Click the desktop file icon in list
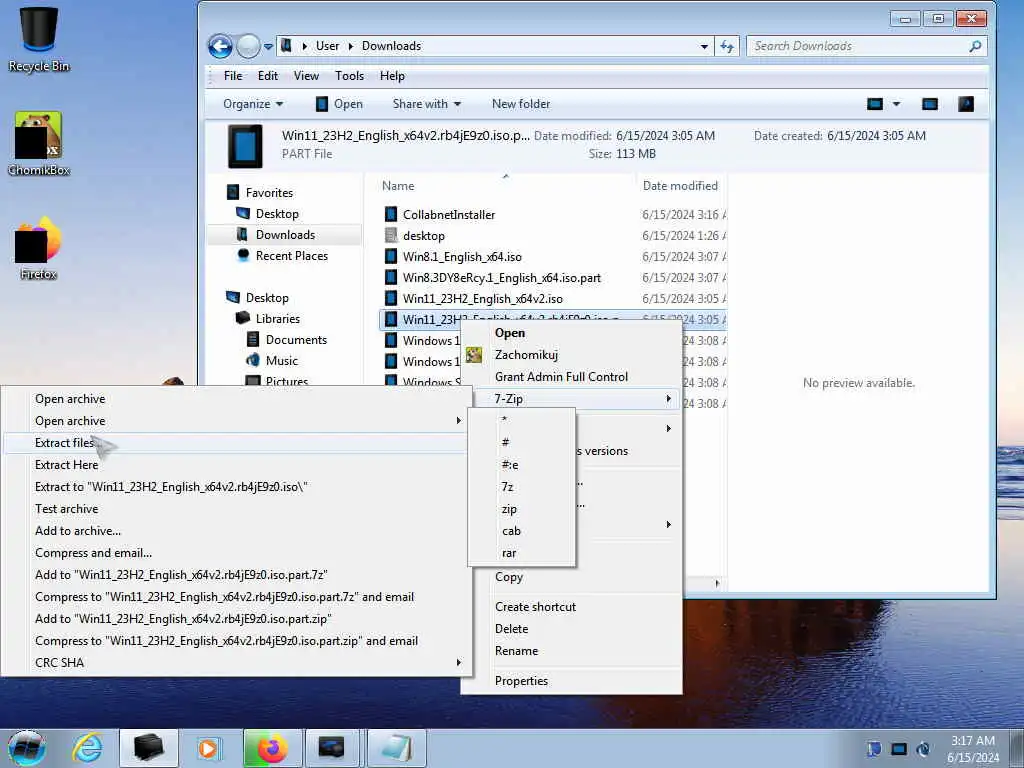 pos(391,235)
